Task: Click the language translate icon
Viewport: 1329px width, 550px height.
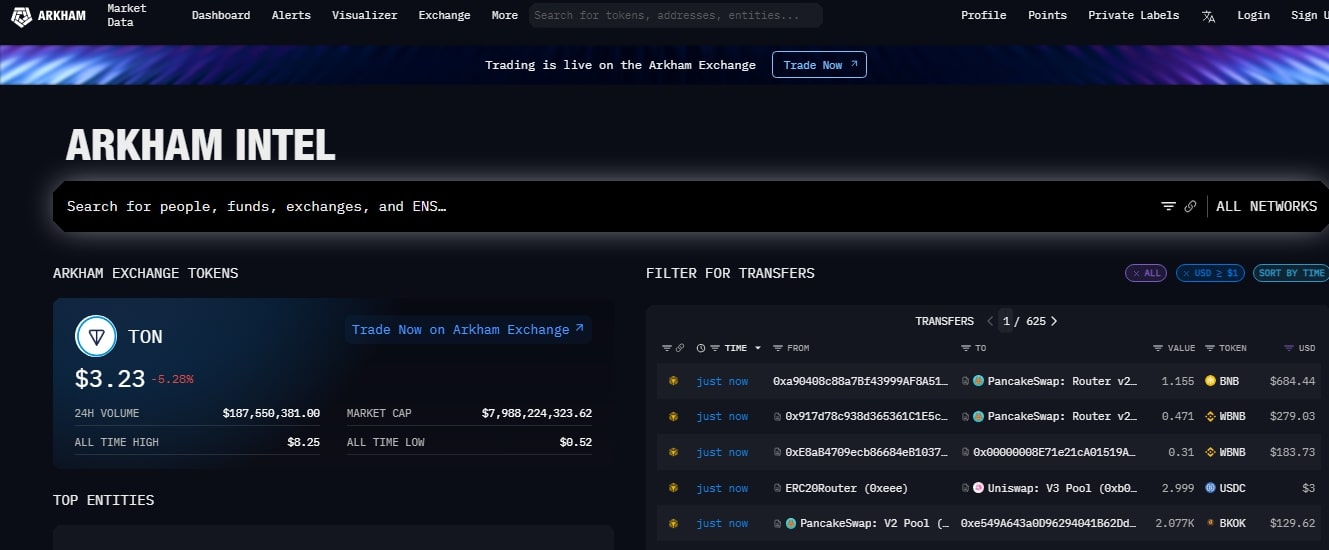Action: point(1209,16)
